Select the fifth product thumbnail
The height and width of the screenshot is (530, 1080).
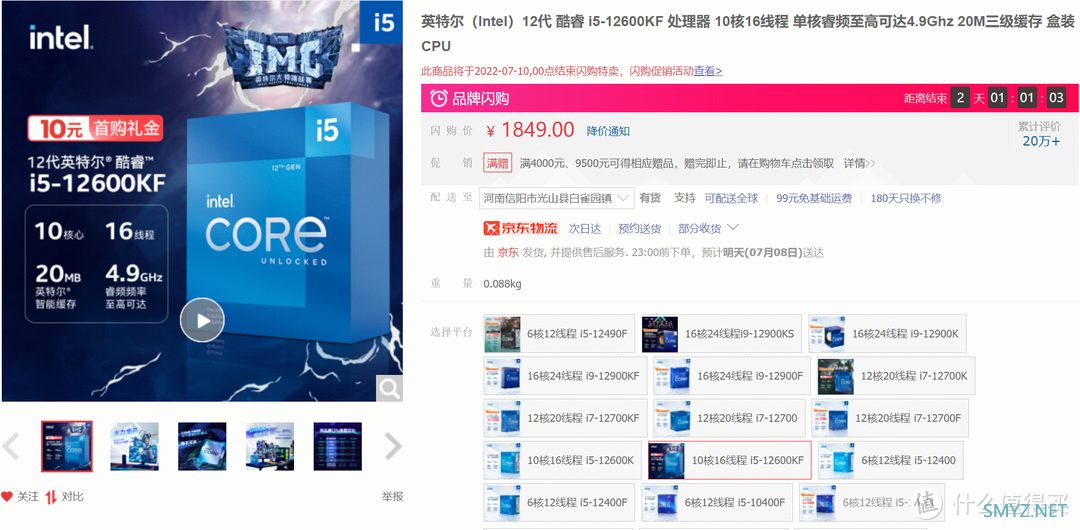coord(338,447)
